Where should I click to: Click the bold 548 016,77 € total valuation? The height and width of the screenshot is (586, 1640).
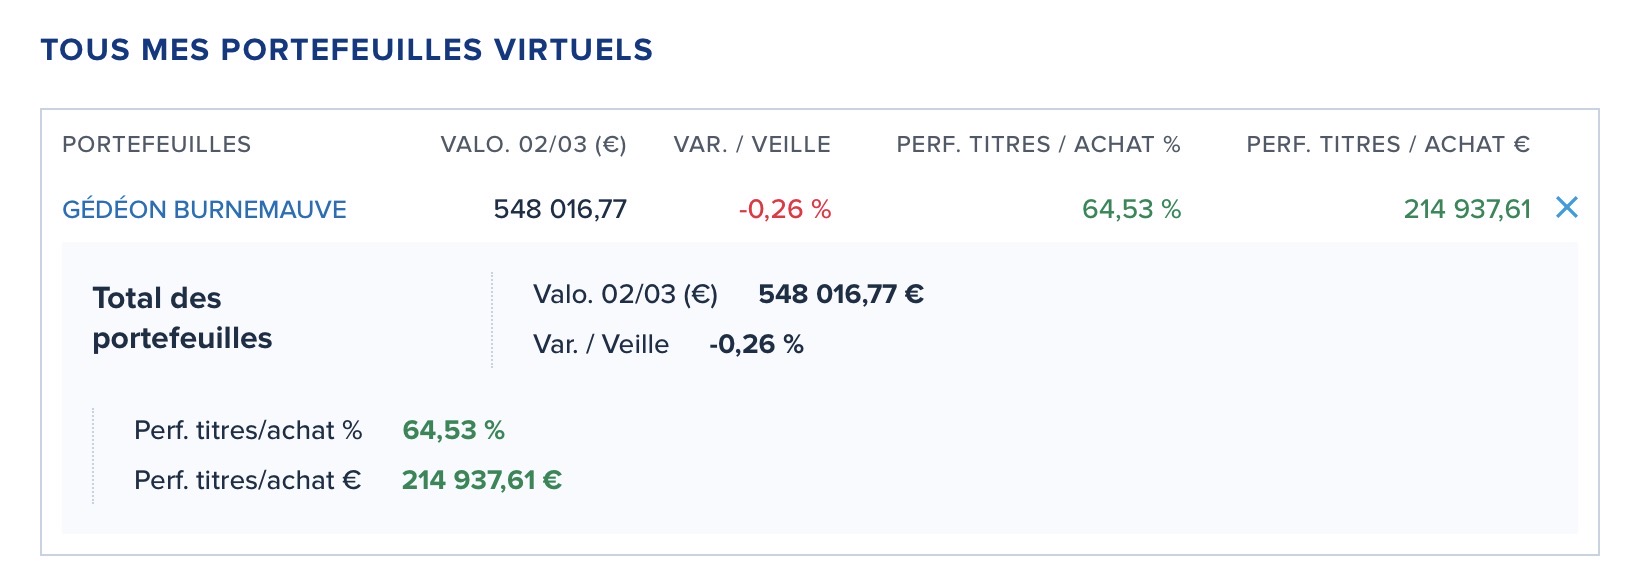tap(840, 295)
